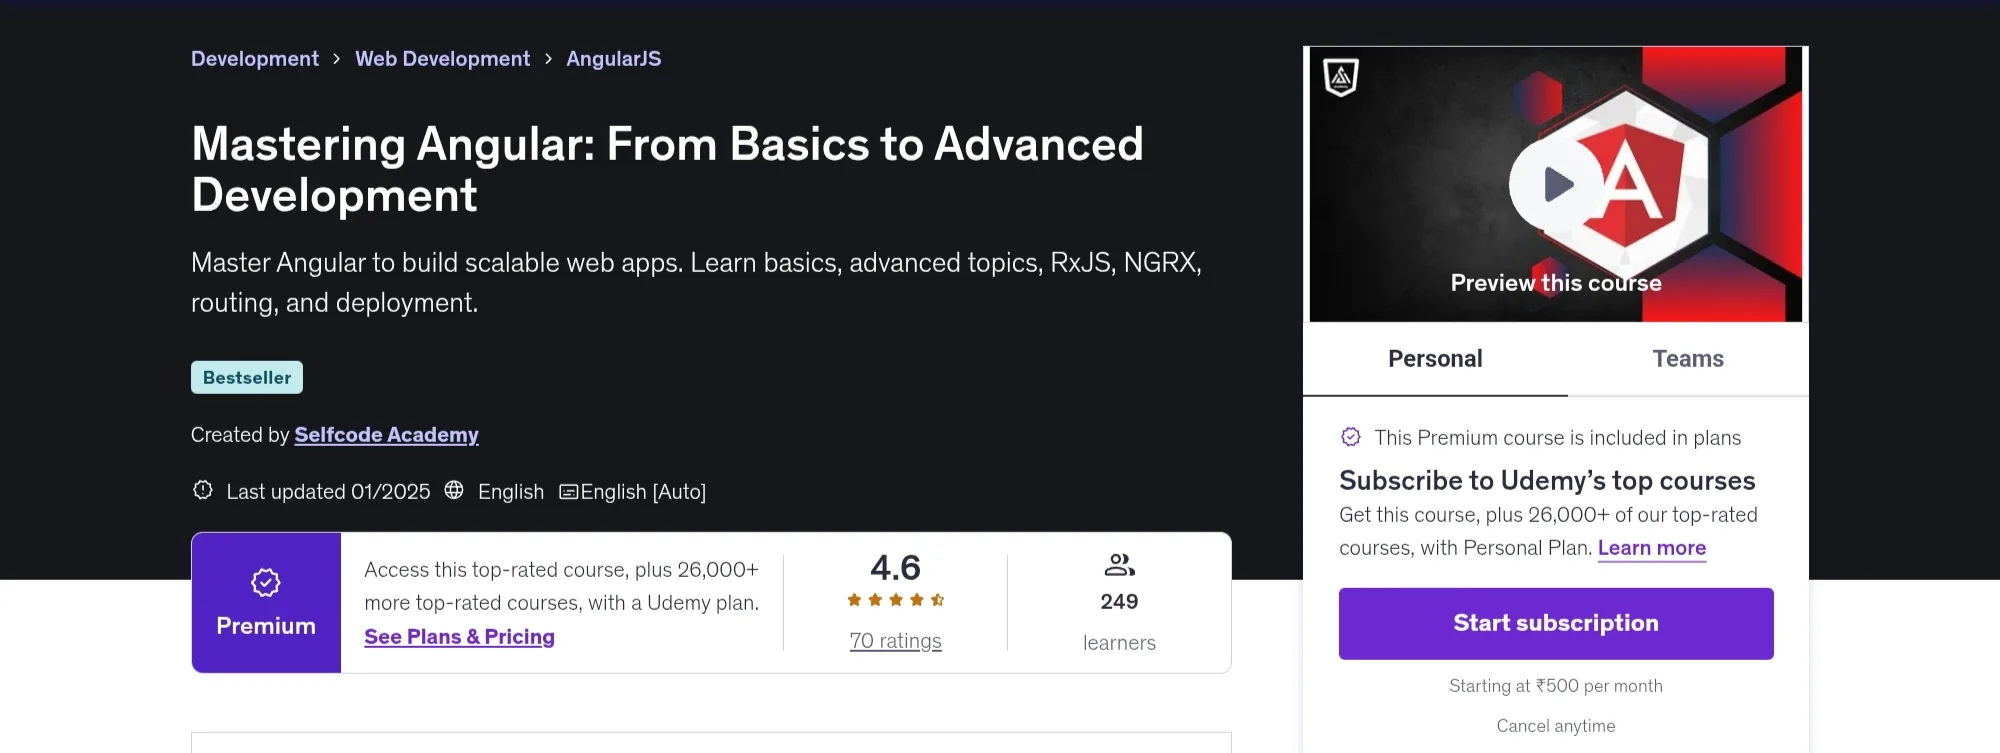Click the Premium badge checkmark icon

[x=266, y=582]
